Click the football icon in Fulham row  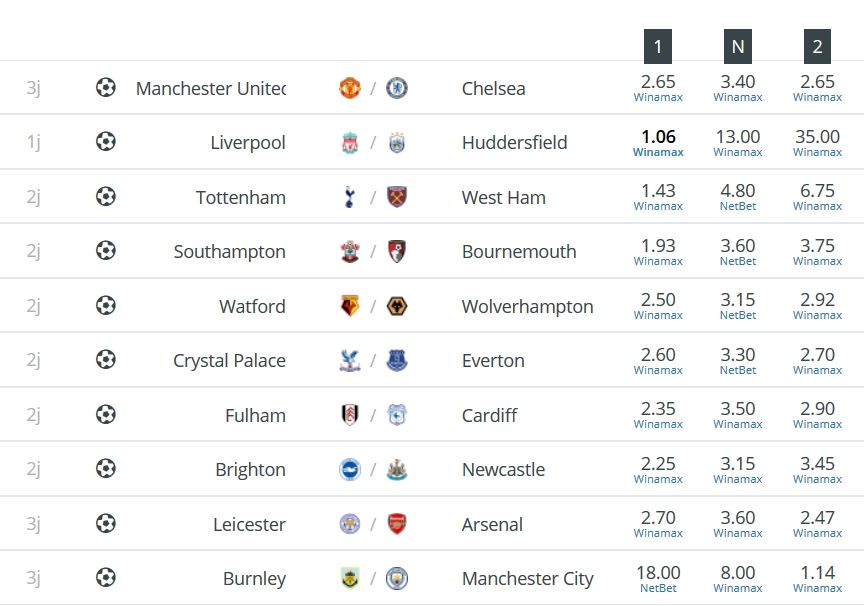click(106, 414)
